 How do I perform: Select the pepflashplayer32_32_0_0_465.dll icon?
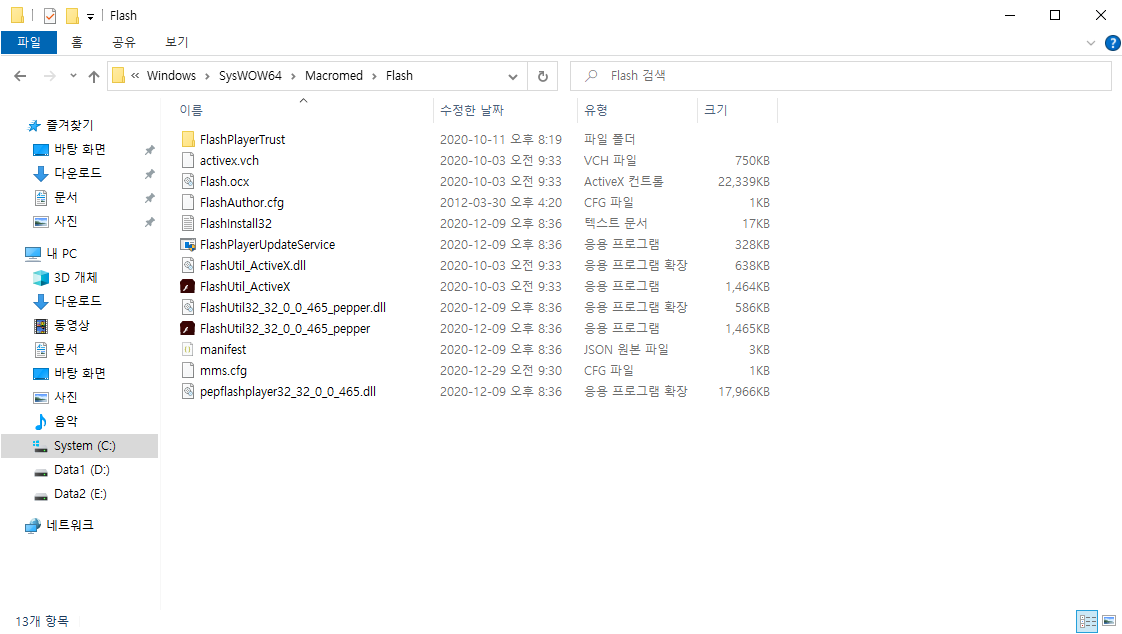coord(187,391)
